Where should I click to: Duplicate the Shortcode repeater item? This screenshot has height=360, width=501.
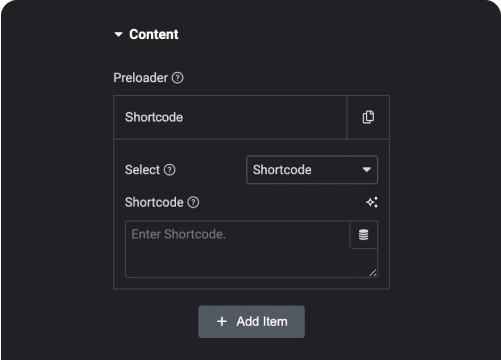point(368,117)
